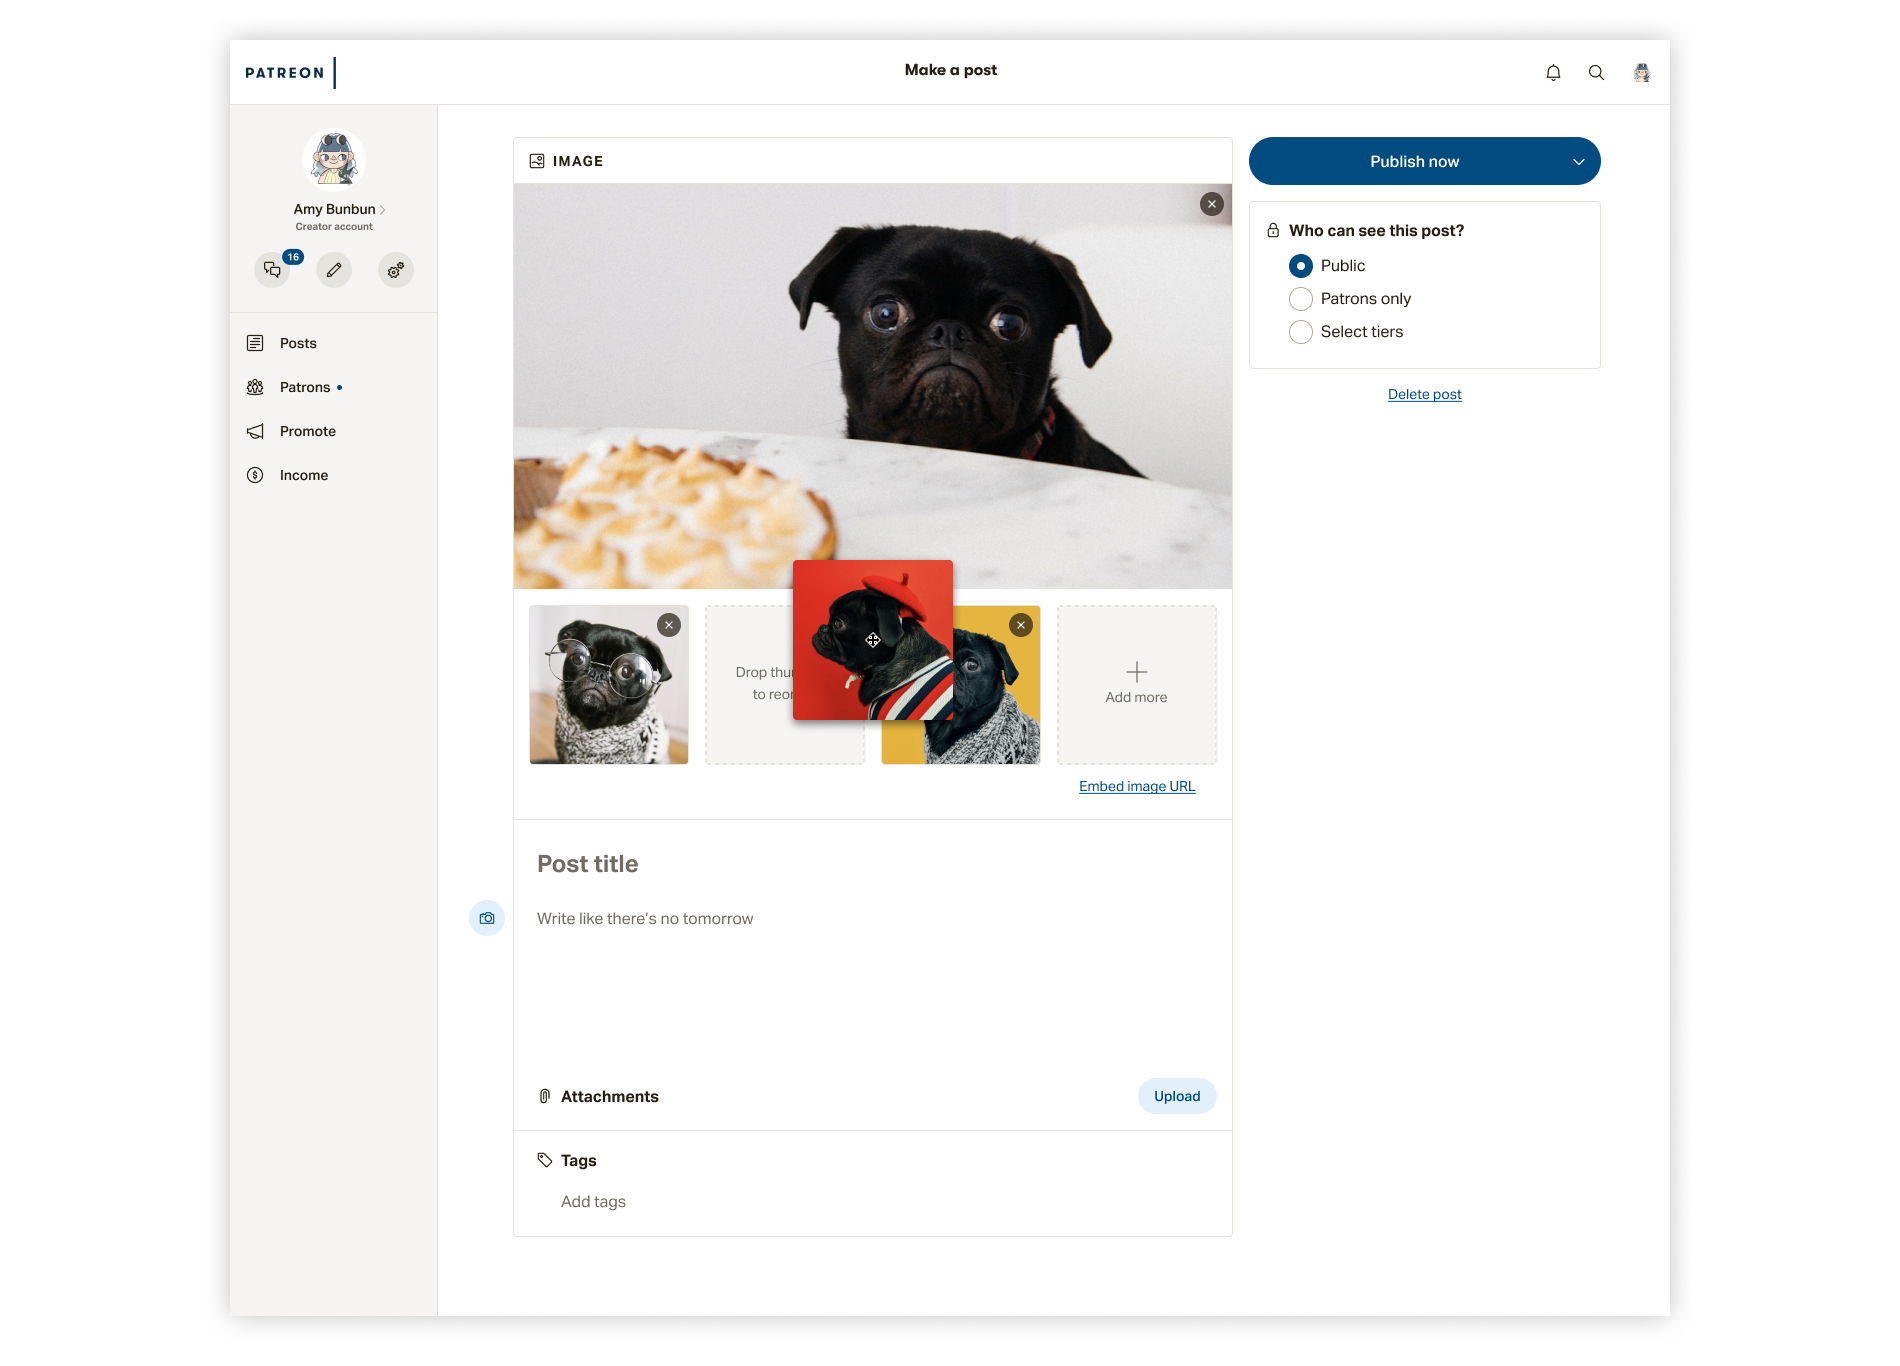1900x1366 pixels.
Task: Click the Add more plus icon
Action: click(1137, 672)
